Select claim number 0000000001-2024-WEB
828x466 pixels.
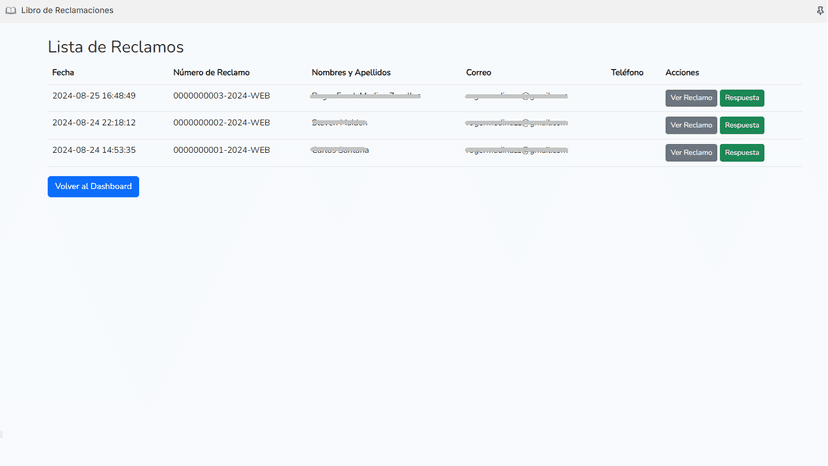pyautogui.click(x=221, y=150)
